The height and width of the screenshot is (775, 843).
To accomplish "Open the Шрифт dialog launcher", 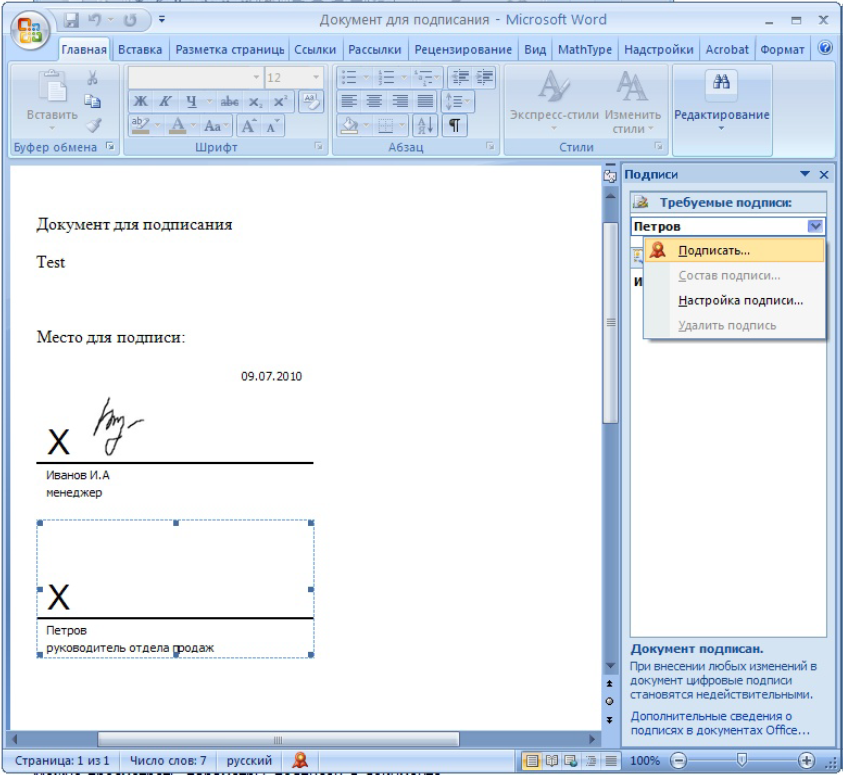I will tap(318, 146).
